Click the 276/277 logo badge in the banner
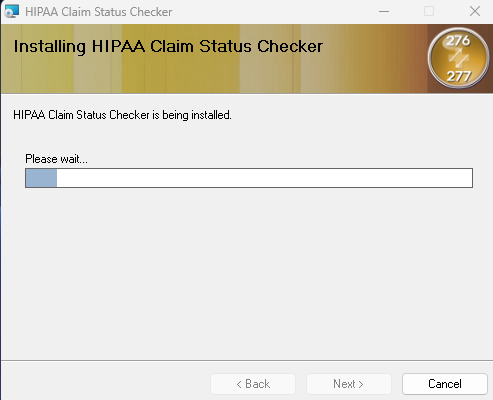 (459, 58)
